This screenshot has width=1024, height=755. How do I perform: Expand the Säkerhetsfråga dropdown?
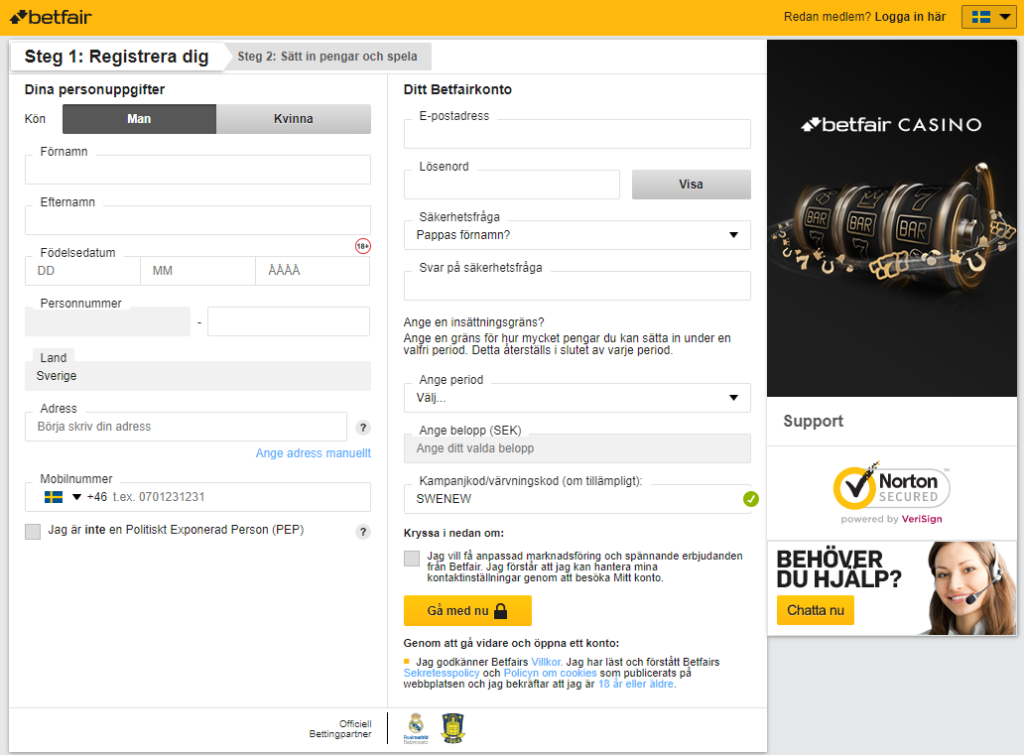point(577,235)
